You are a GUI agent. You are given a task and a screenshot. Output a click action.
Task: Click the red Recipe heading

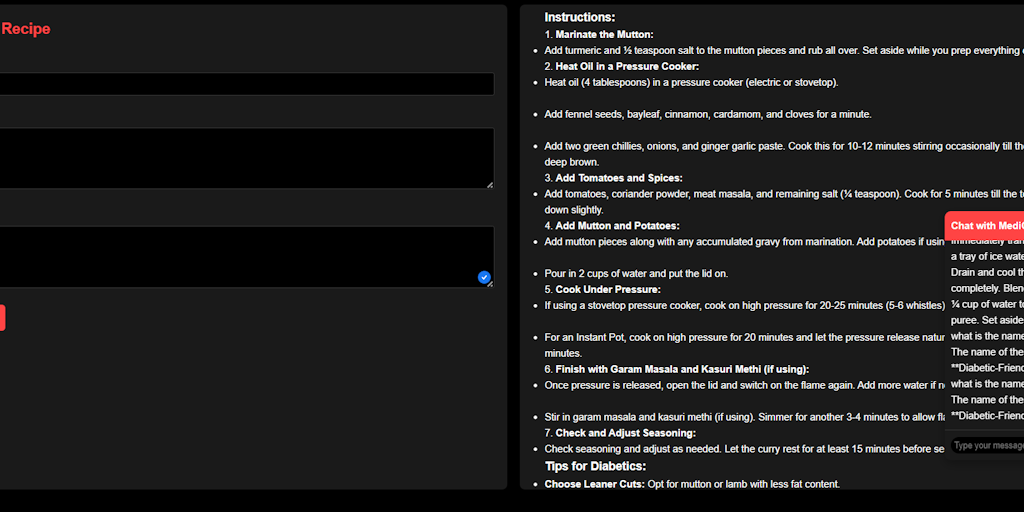tap(26, 29)
